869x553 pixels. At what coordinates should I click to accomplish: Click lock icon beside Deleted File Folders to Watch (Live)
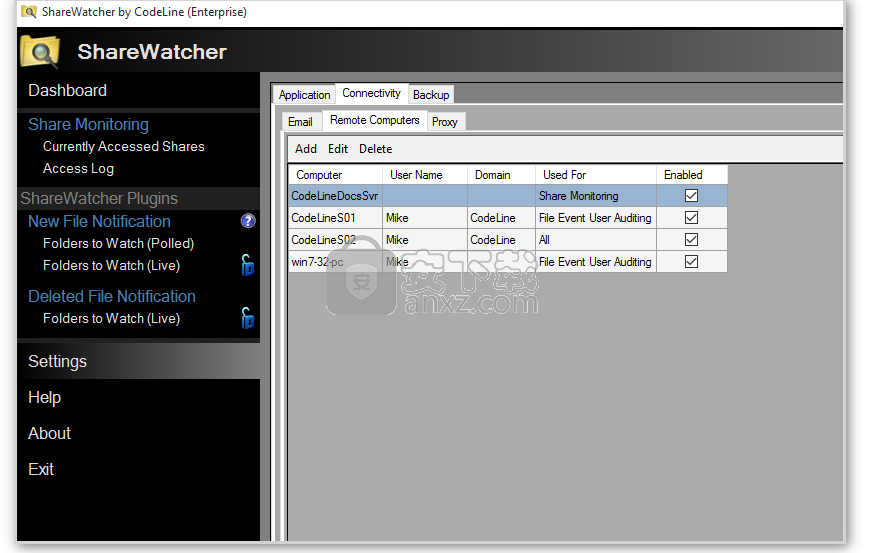[x=247, y=318]
